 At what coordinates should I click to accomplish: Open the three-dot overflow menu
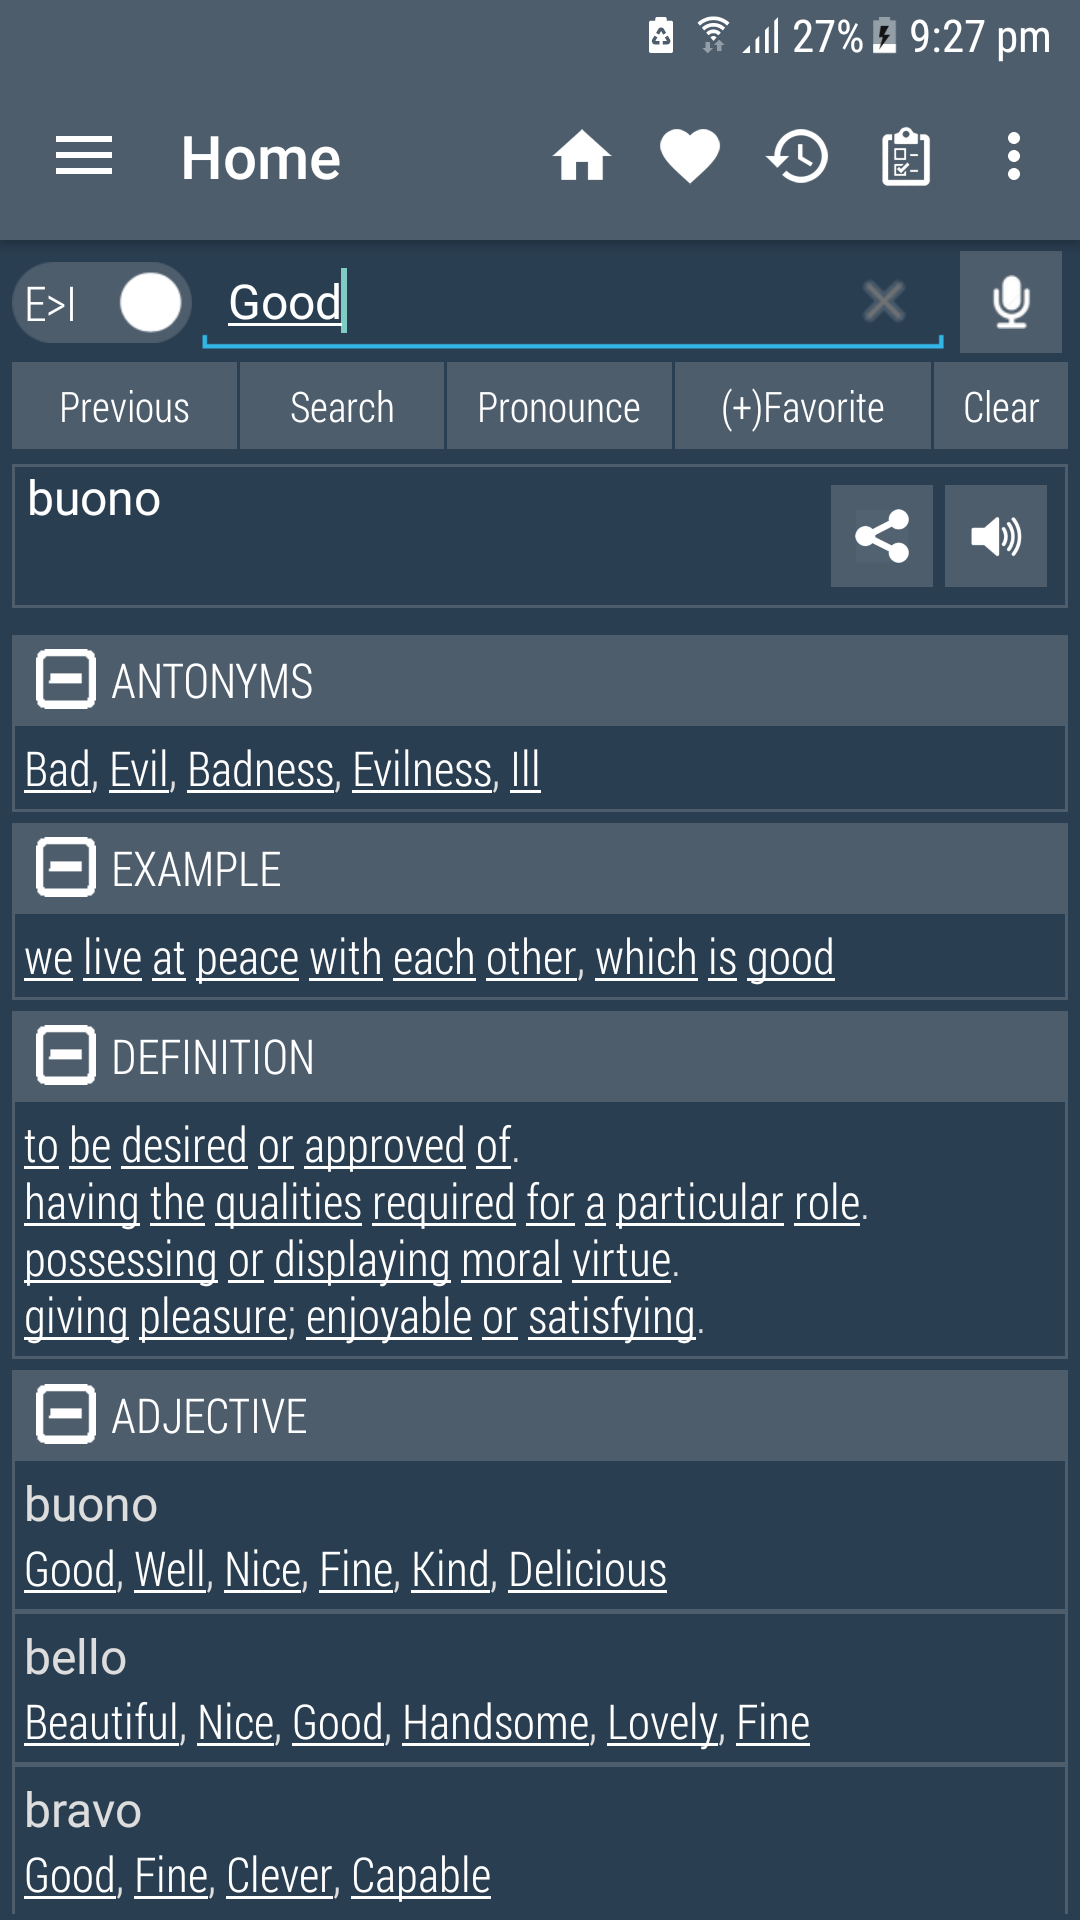pyautogui.click(x=1013, y=157)
